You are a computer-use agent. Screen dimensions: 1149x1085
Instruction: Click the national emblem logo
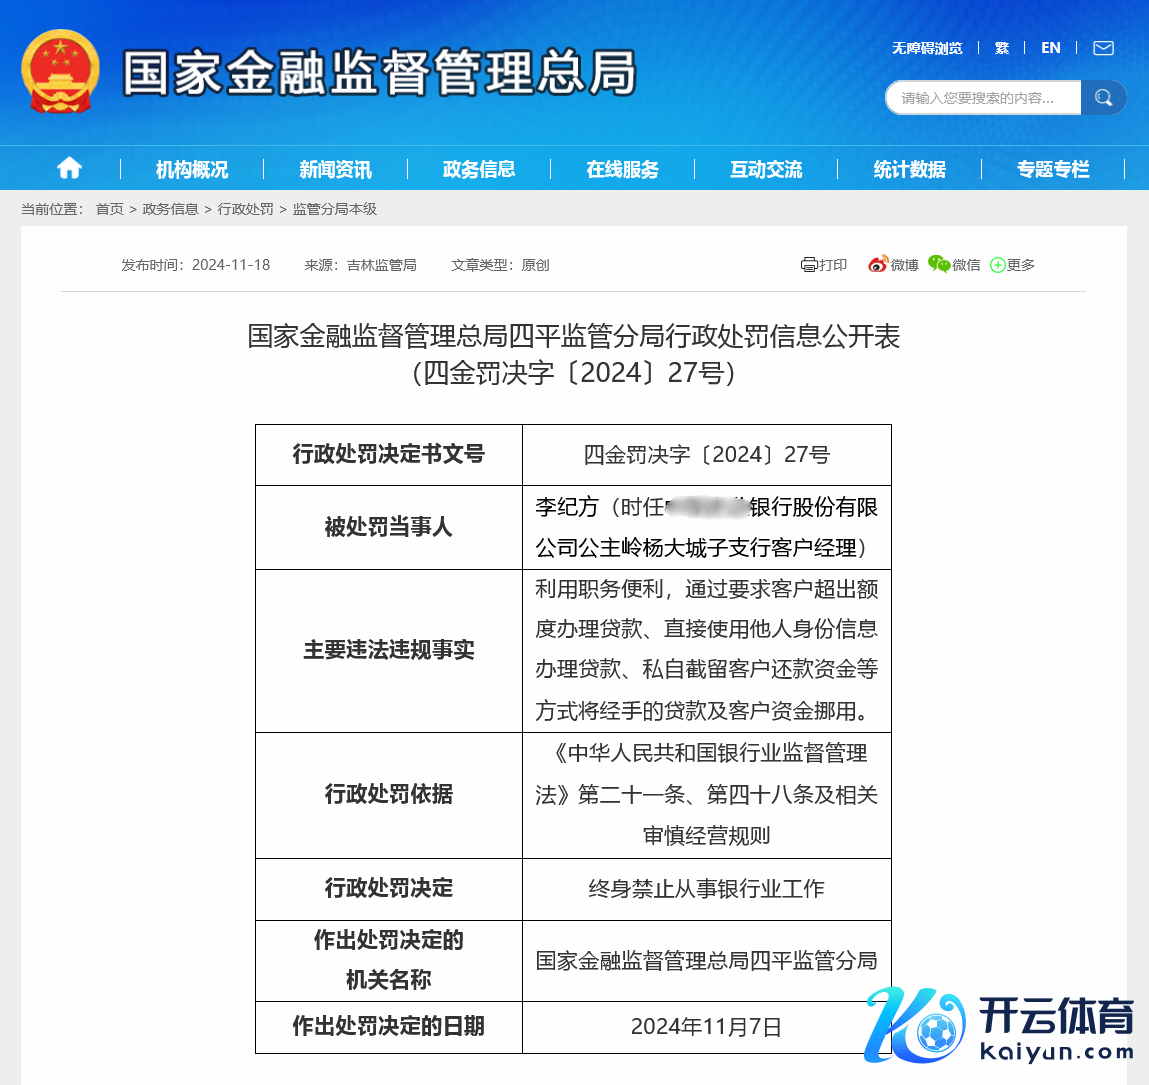tap(60, 72)
